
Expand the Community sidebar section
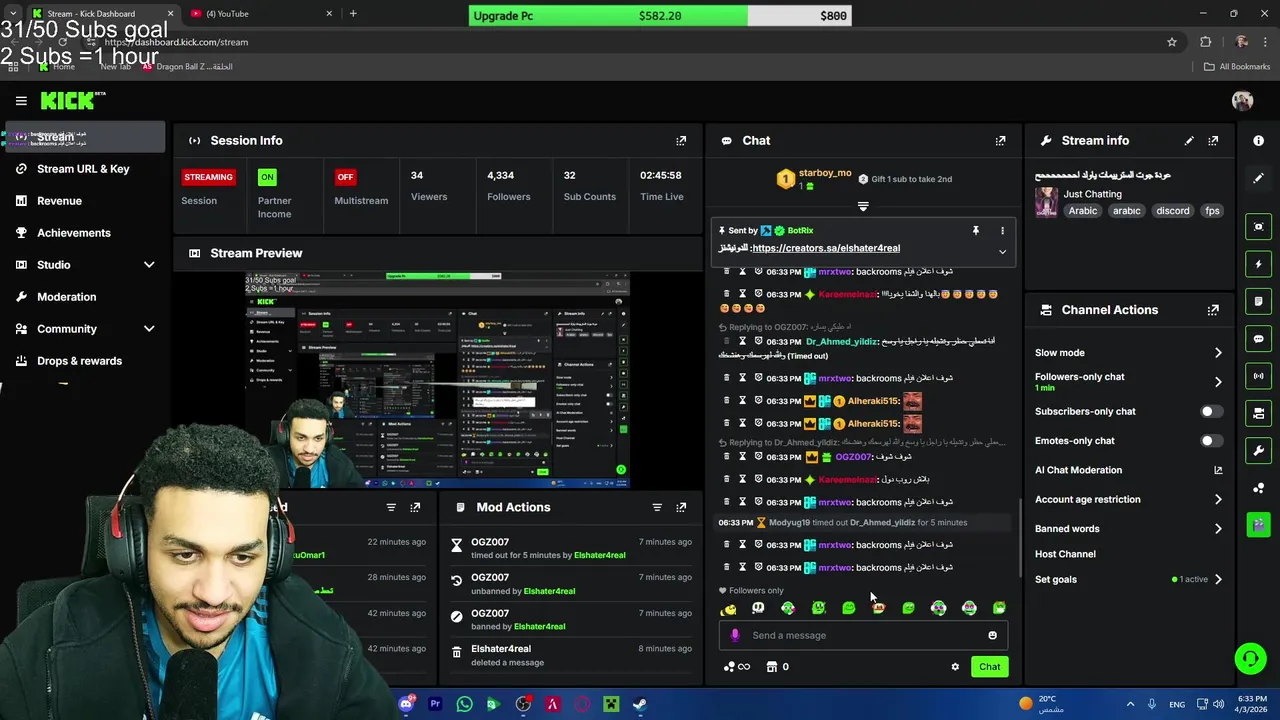pyautogui.click(x=149, y=329)
